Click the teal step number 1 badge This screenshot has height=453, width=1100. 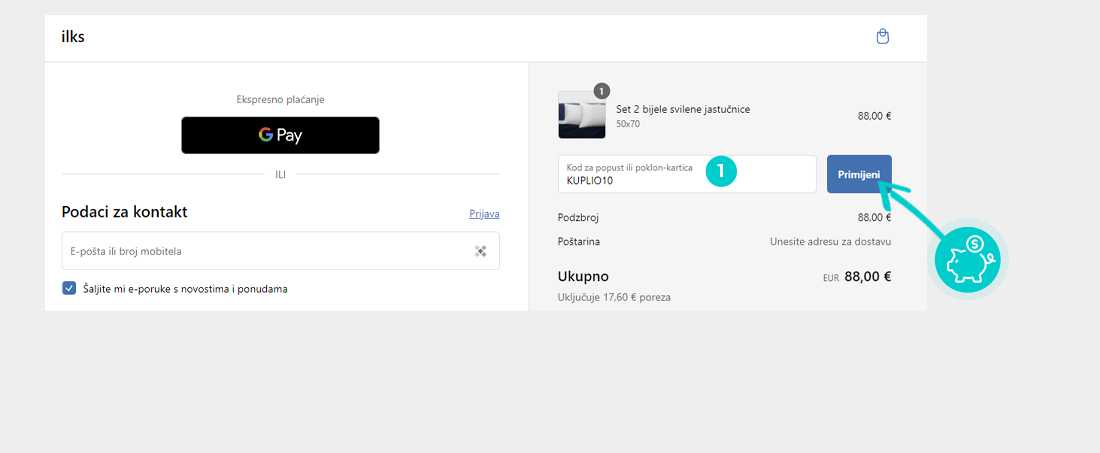(721, 171)
